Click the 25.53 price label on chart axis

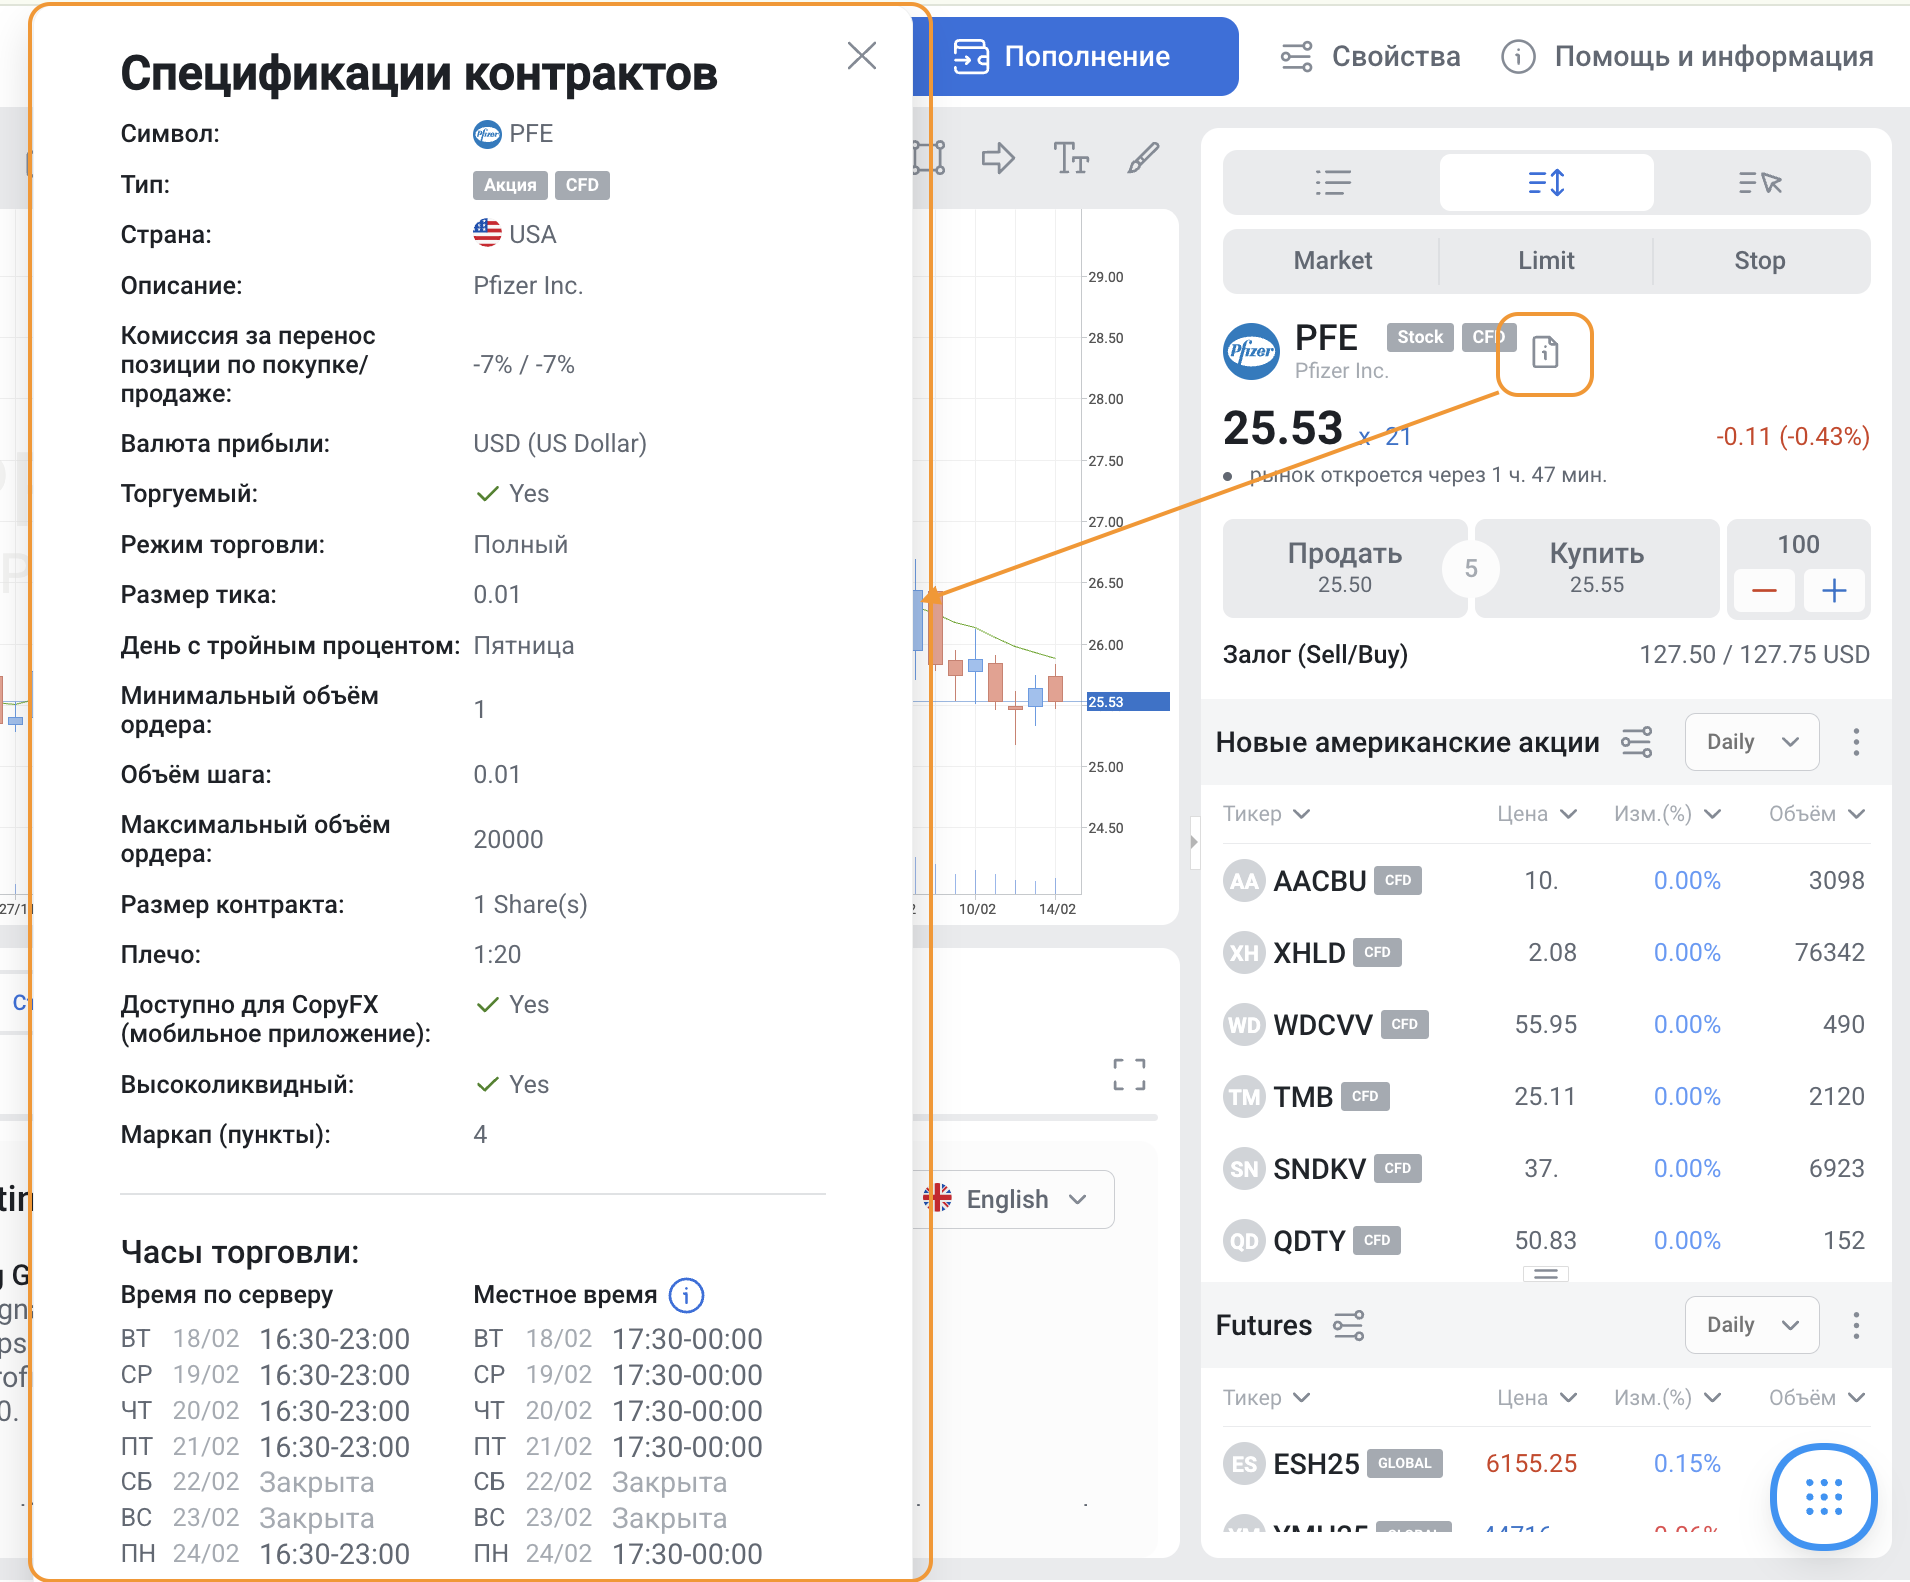(x=1127, y=702)
